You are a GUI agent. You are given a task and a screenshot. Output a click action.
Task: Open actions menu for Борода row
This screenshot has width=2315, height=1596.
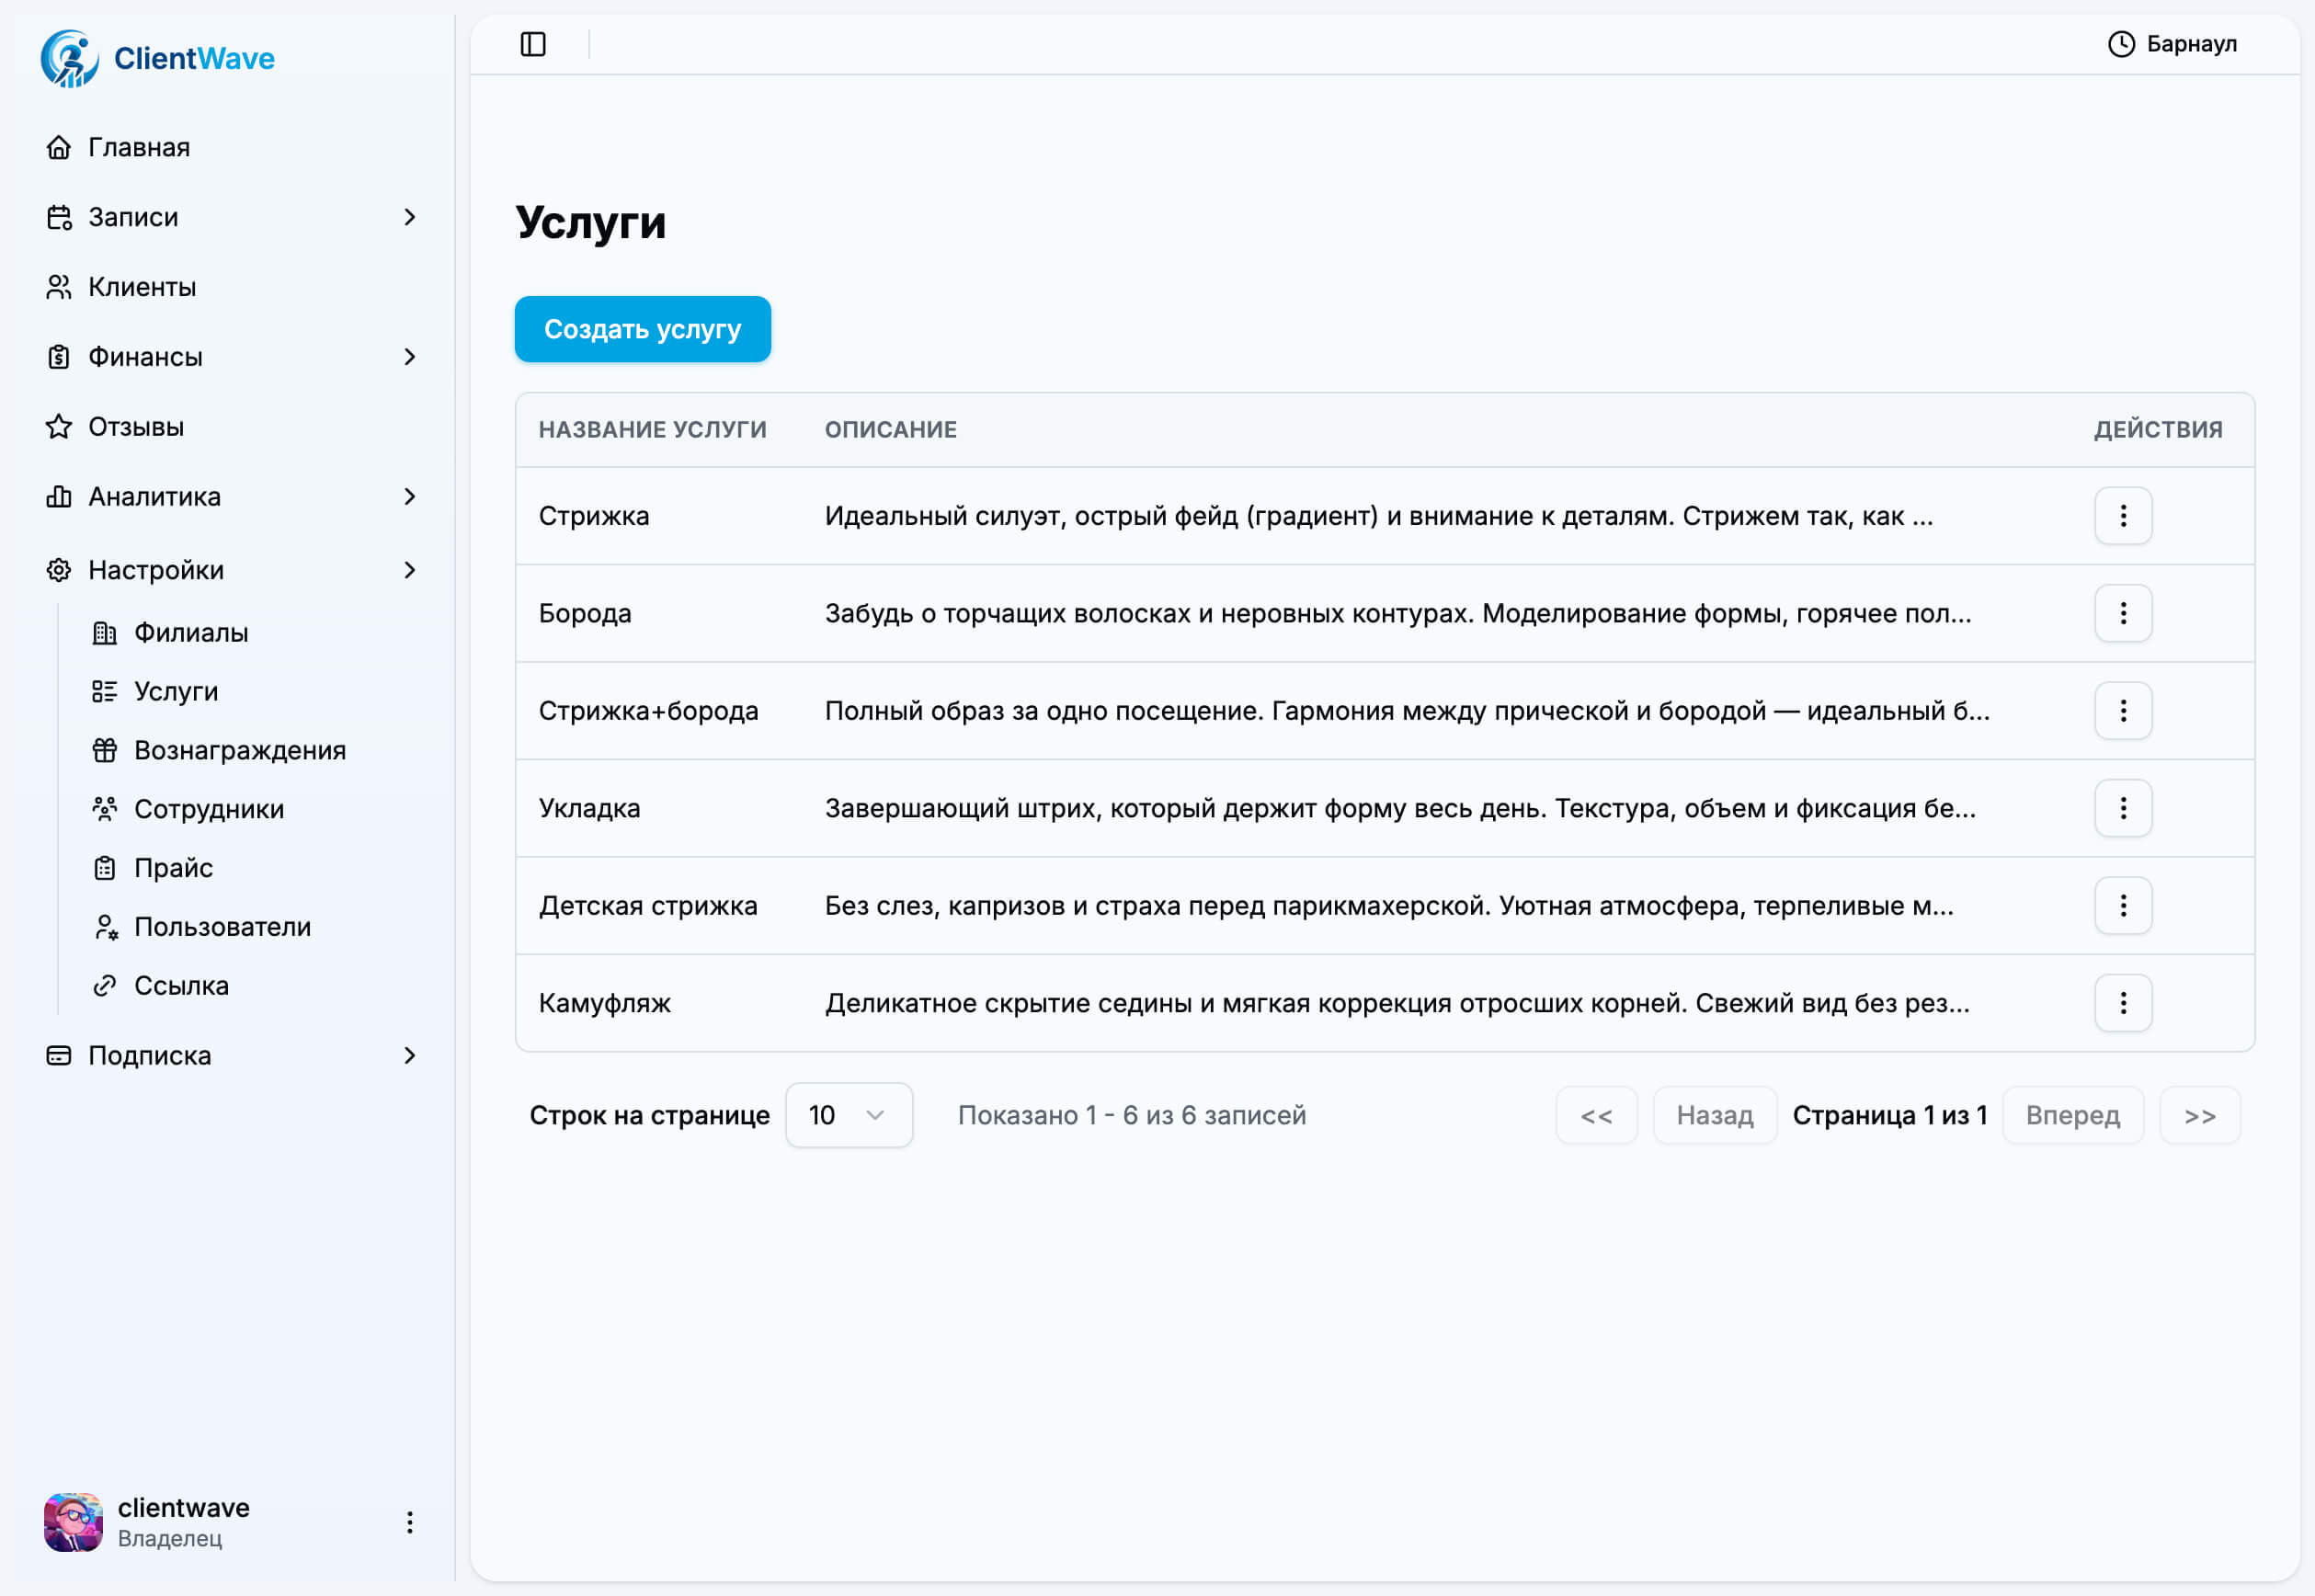pos(2122,613)
